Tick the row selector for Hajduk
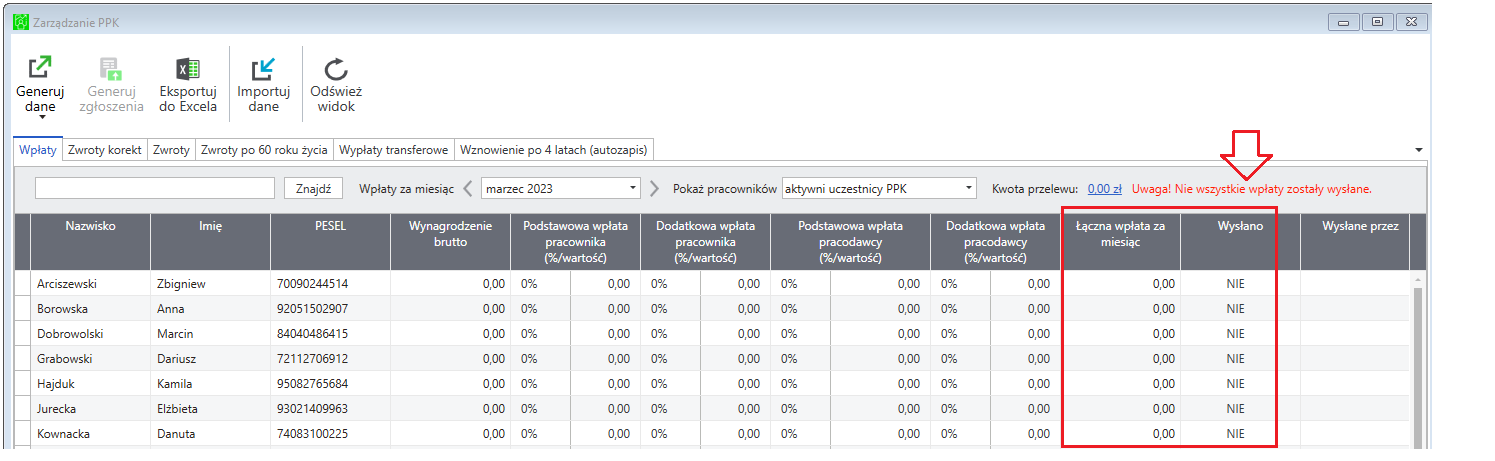This screenshot has height=461, width=1495. [22, 384]
